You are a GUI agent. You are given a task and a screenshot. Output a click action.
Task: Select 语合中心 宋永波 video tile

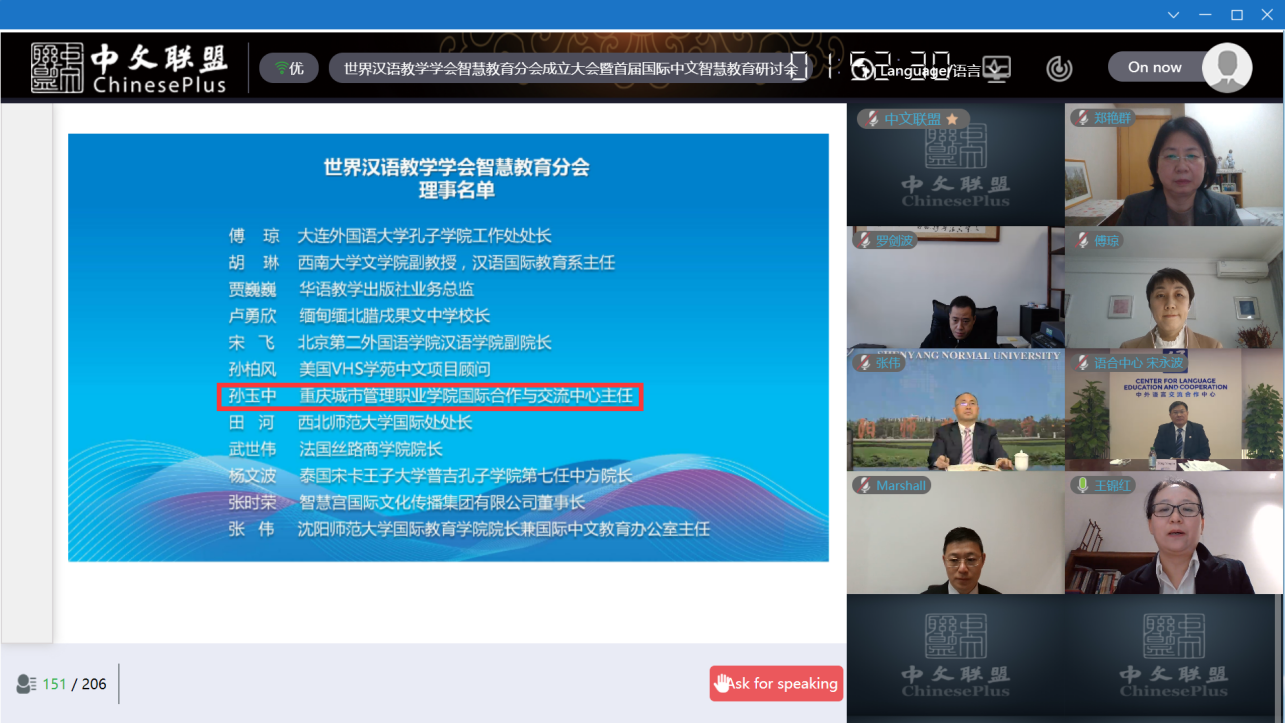pyautogui.click(x=1173, y=410)
